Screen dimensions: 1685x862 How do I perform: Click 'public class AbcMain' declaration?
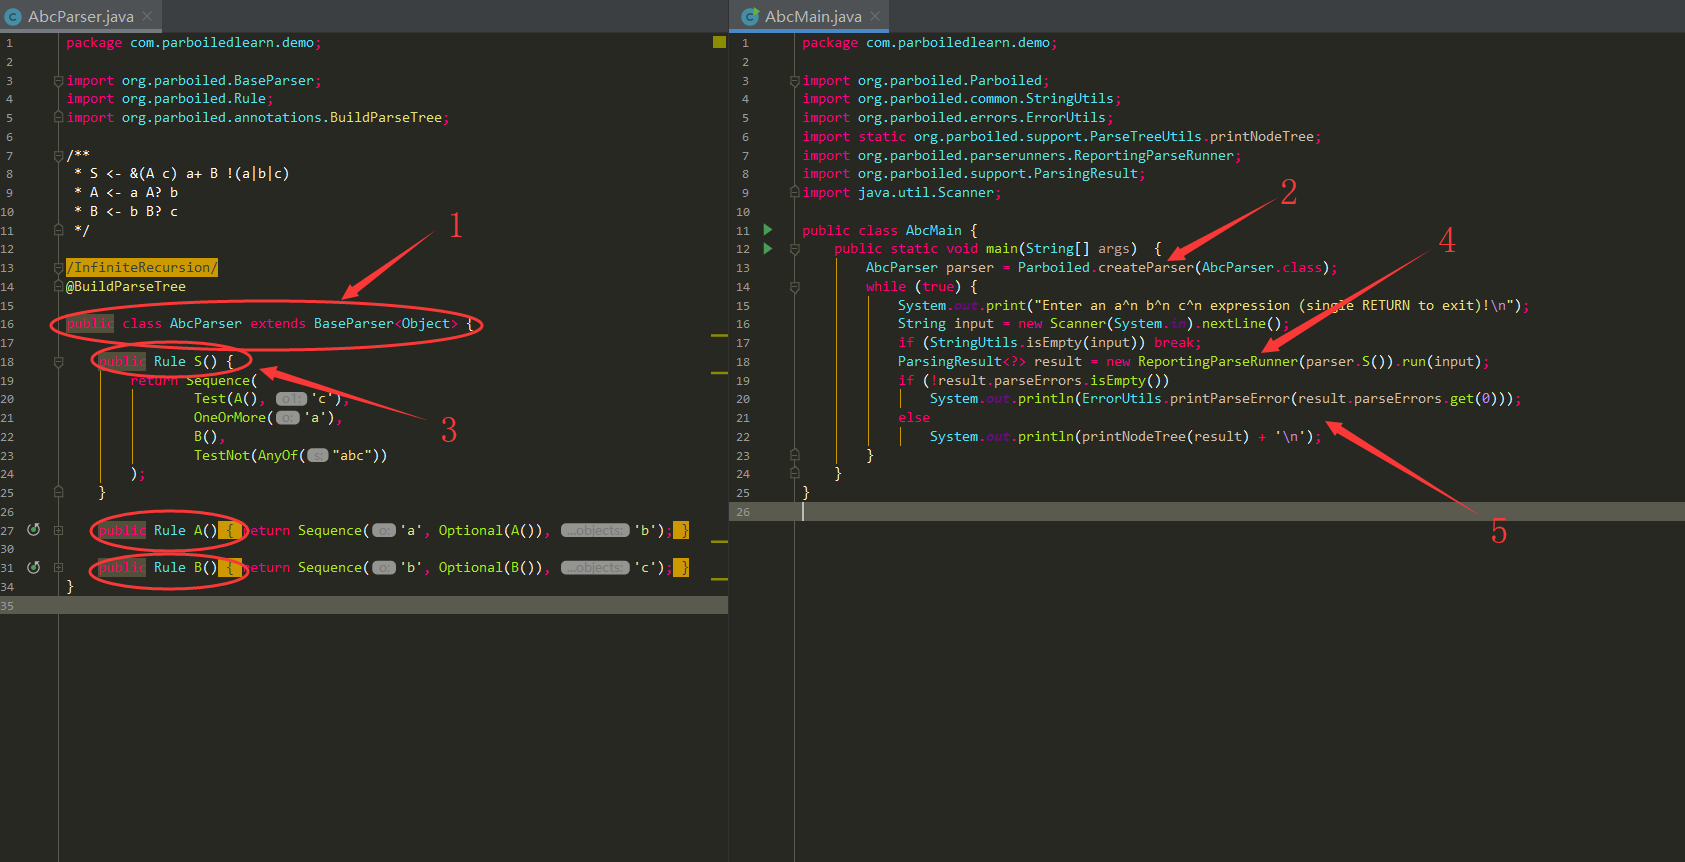click(x=882, y=231)
